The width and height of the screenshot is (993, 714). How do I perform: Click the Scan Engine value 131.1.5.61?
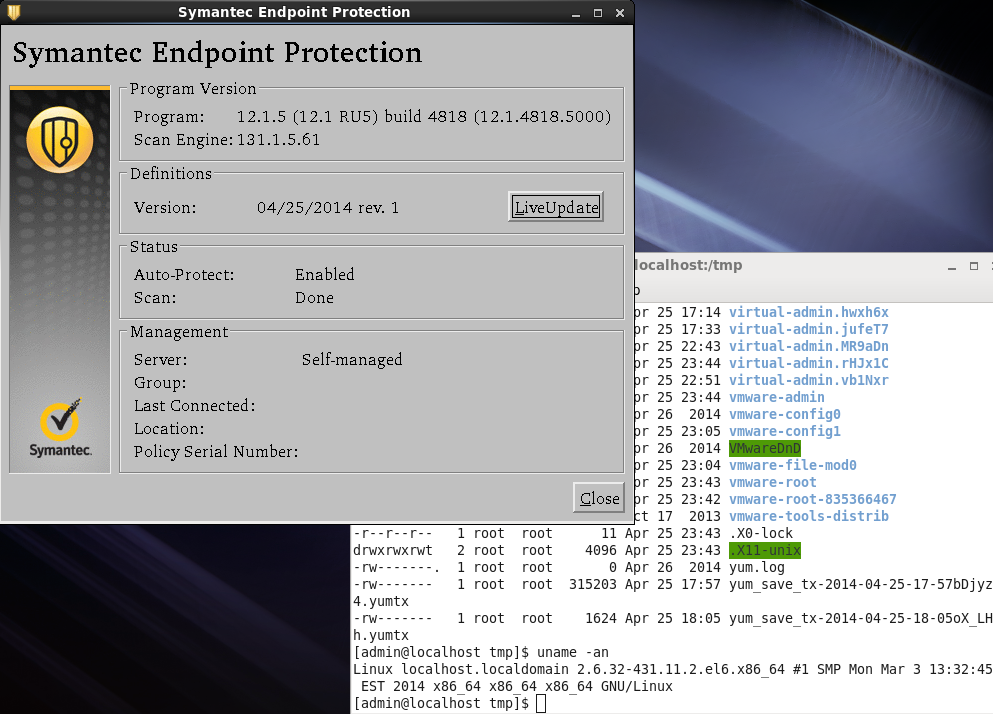pos(279,139)
